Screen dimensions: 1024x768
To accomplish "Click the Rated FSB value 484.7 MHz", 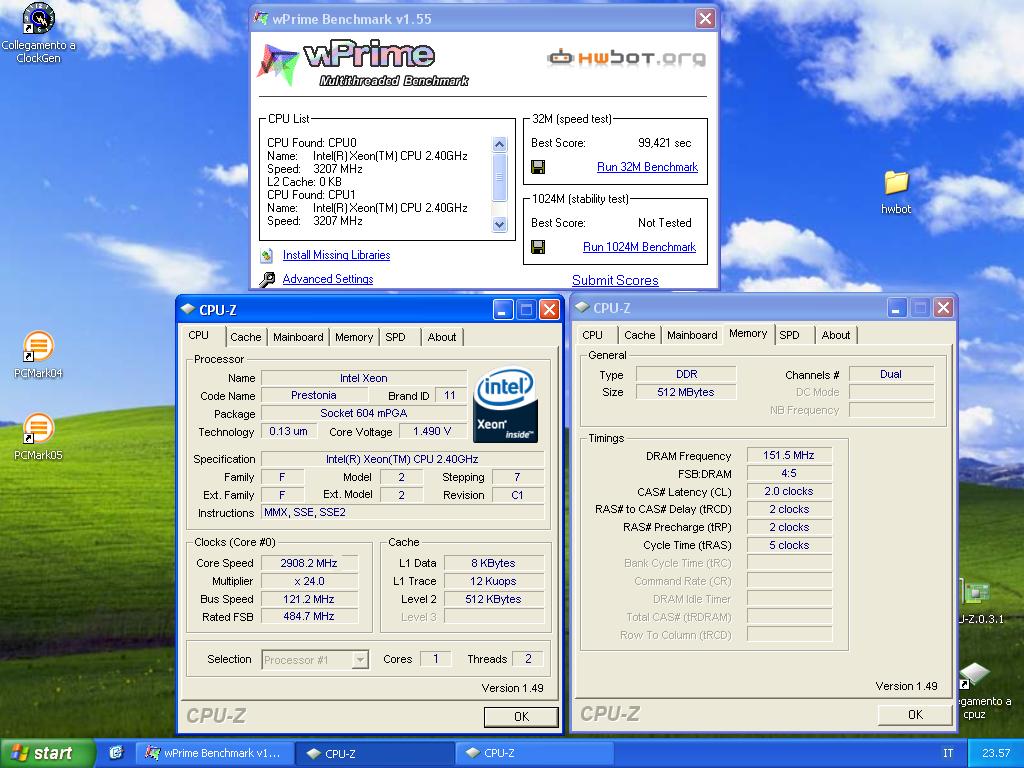I will click(x=309, y=616).
